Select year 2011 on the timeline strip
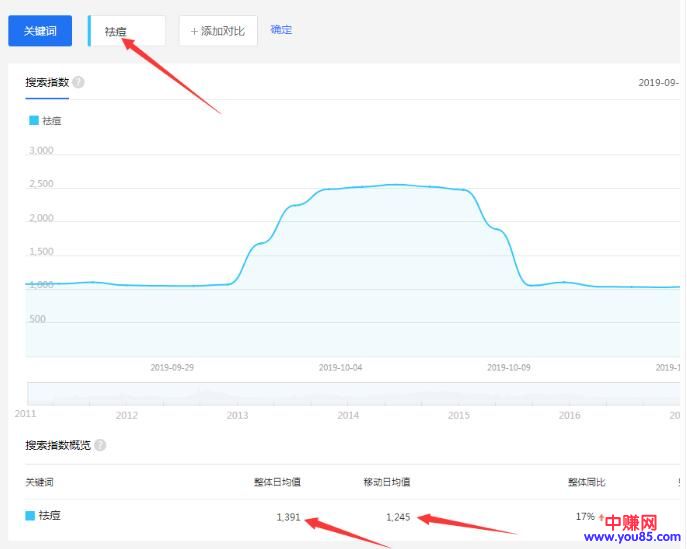Viewport: 687px width, 549px height. point(27,412)
